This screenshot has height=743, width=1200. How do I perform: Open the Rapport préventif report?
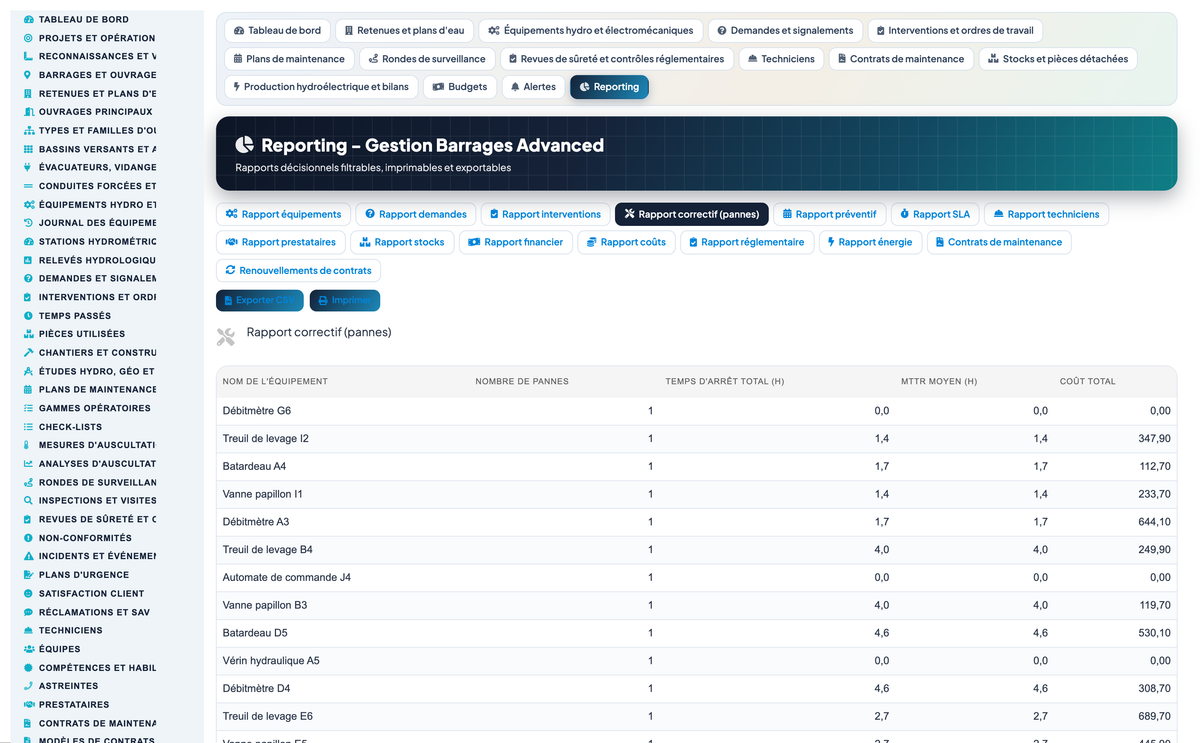[x=829, y=214]
